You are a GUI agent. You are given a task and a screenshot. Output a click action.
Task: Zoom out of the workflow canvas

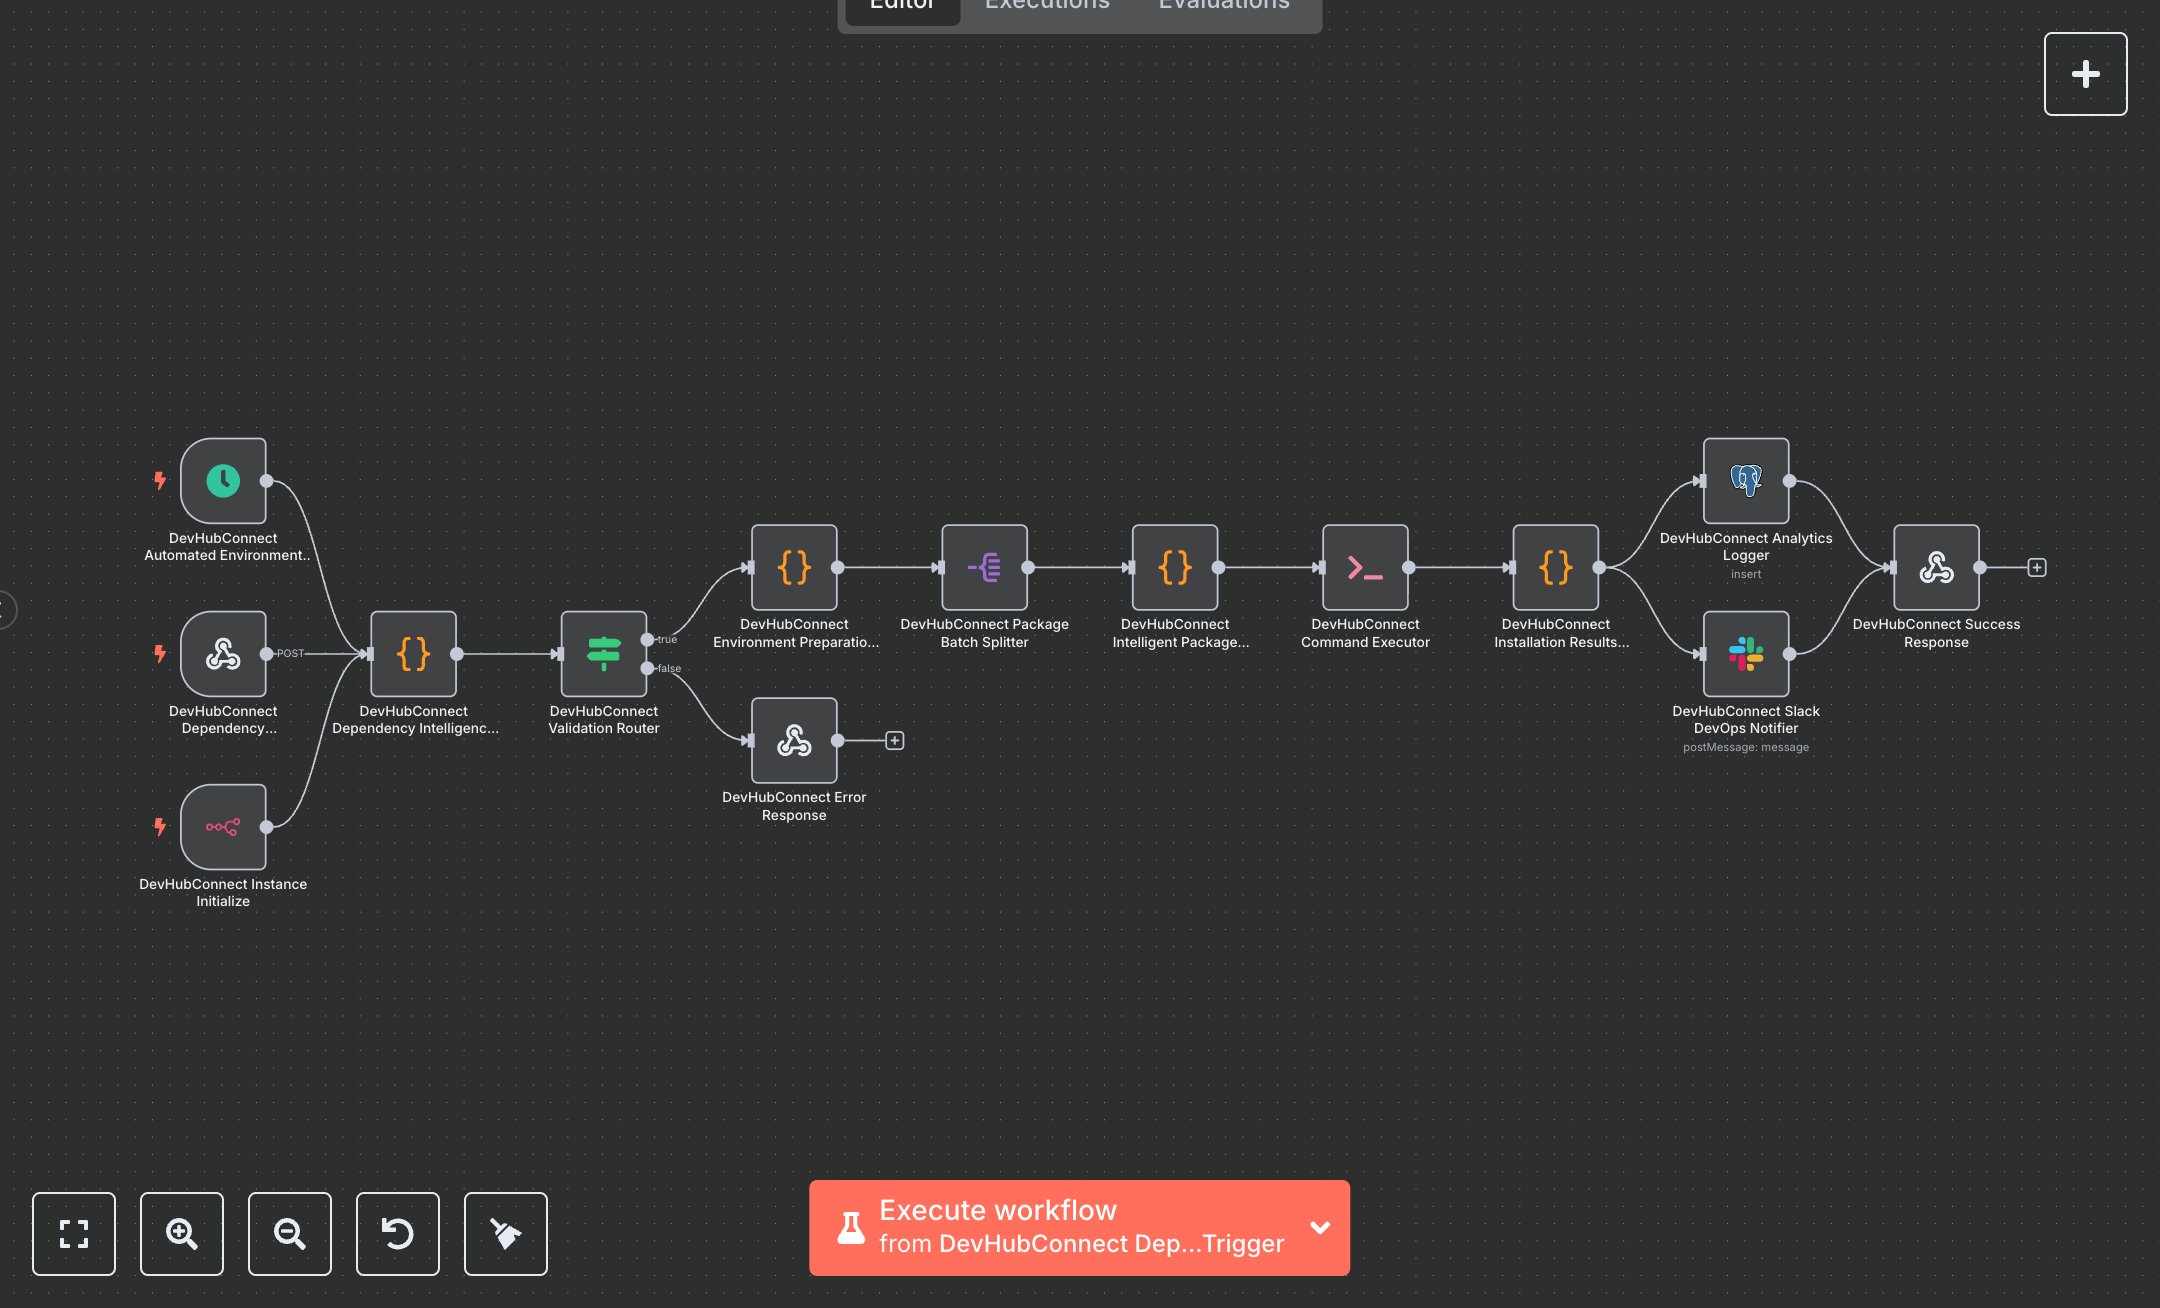tap(289, 1234)
